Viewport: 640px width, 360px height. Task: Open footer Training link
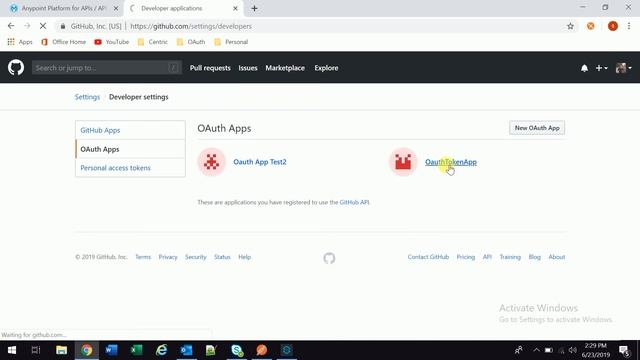[510, 257]
